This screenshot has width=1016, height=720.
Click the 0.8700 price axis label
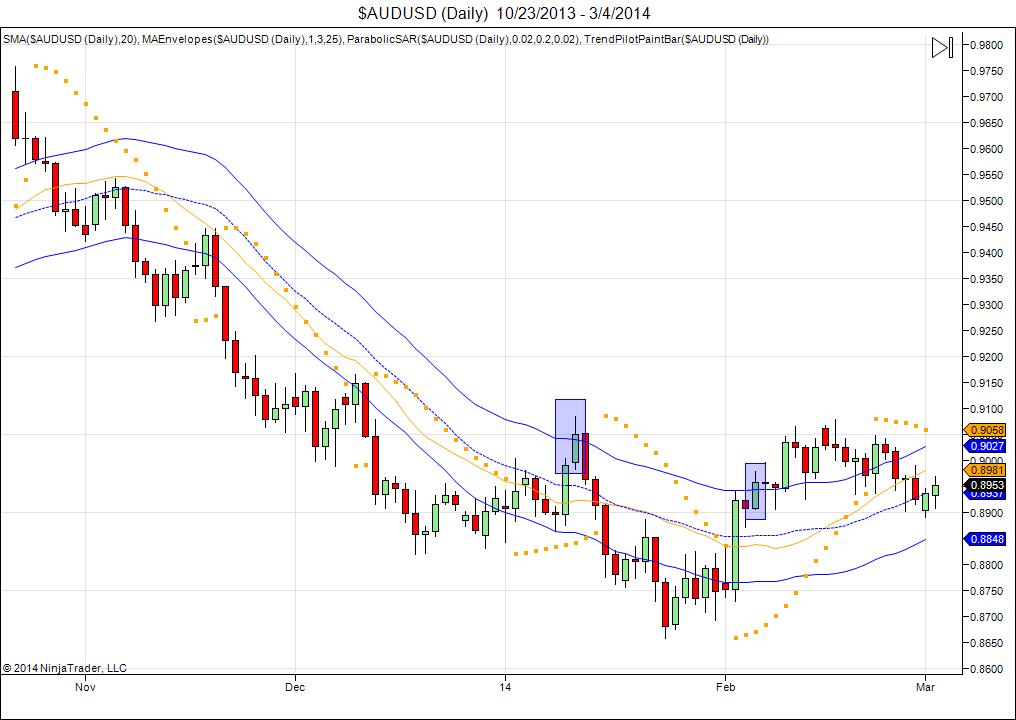coord(987,616)
